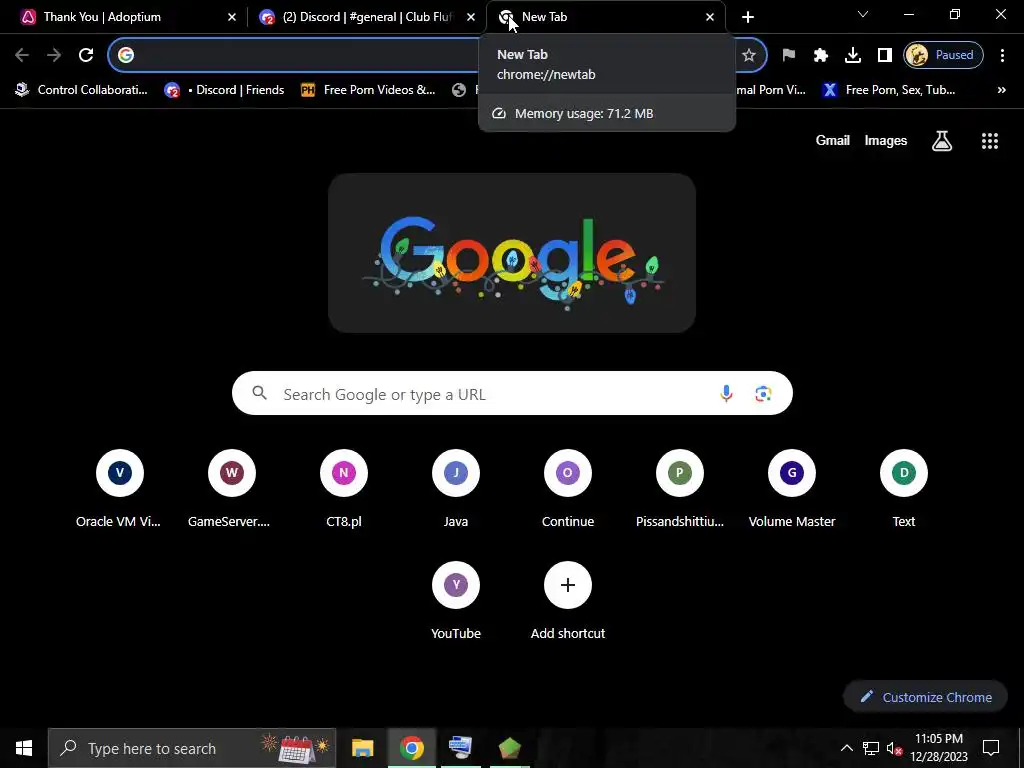1024x768 pixels.
Task: Open the Windows Start menu
Action: tap(24, 748)
